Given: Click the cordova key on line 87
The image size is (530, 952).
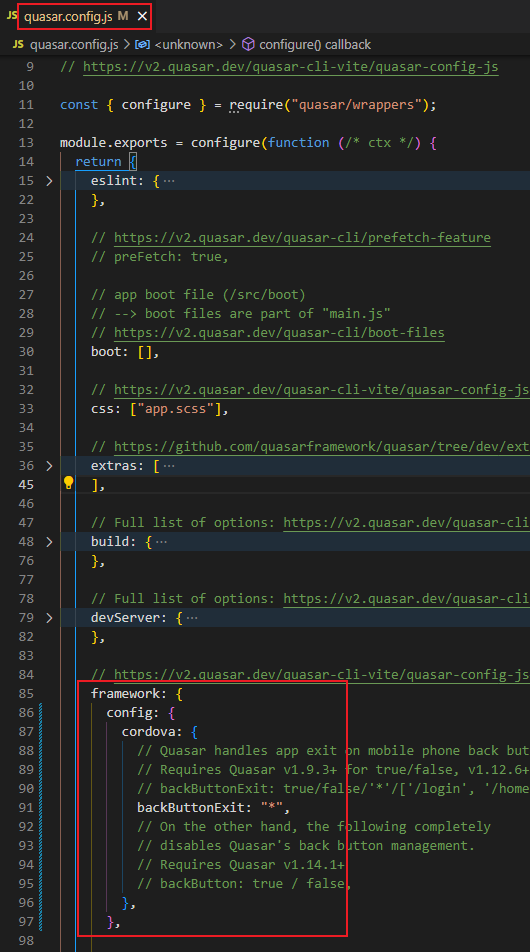Looking at the screenshot, I should 148,731.
